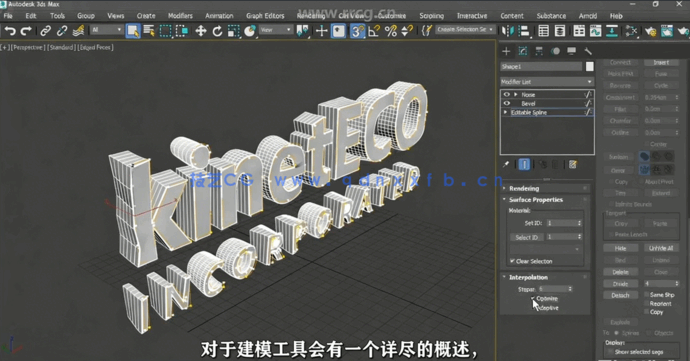The height and width of the screenshot is (361, 690).
Task: Collapse the Surface Properties rollout
Action: [536, 199]
